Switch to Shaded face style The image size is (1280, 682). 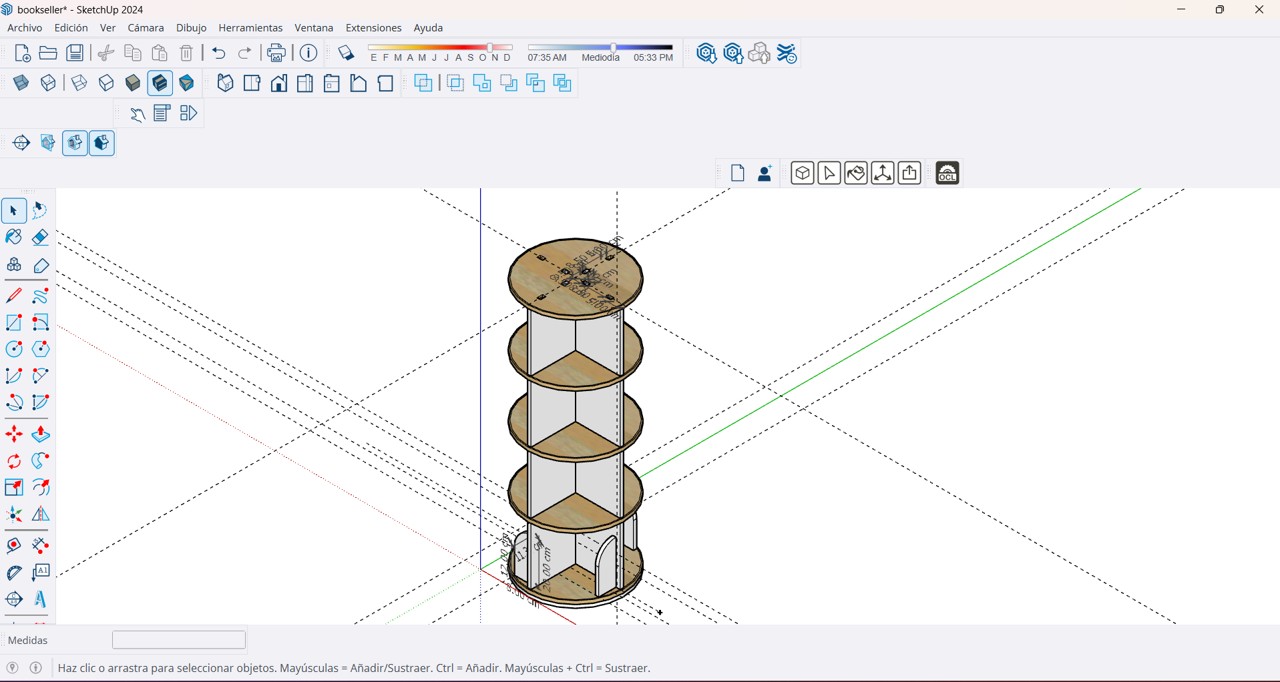pos(133,83)
